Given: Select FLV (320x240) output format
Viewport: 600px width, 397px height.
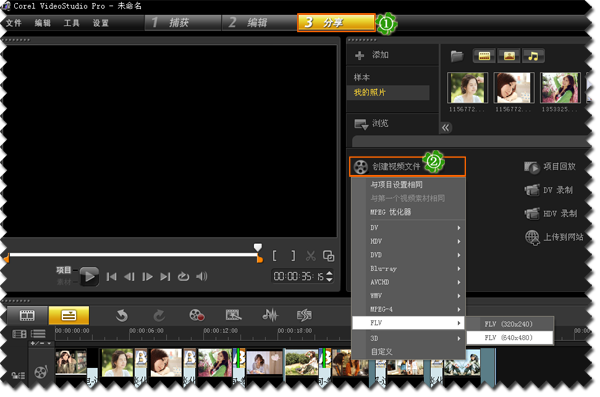Looking at the screenshot, I should tap(510, 324).
